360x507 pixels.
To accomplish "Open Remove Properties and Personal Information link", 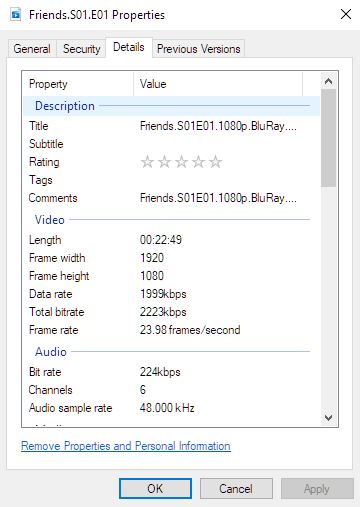I will click(x=126, y=446).
